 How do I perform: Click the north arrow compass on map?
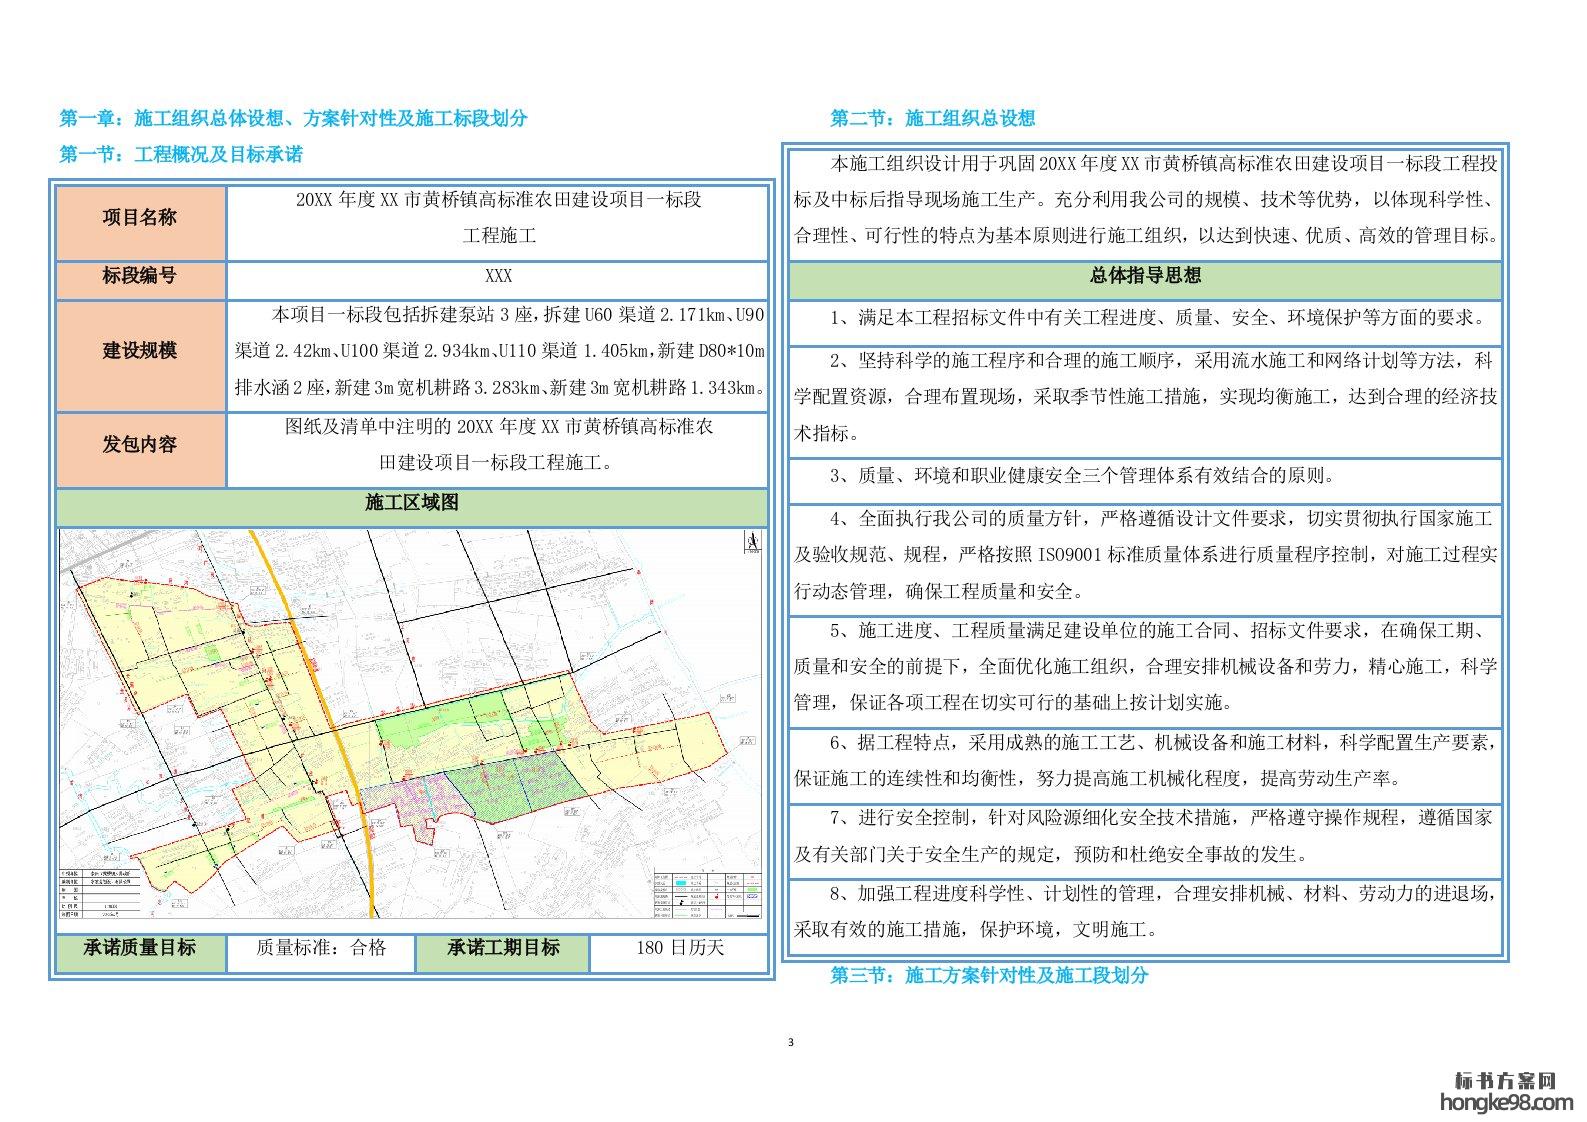(x=750, y=542)
